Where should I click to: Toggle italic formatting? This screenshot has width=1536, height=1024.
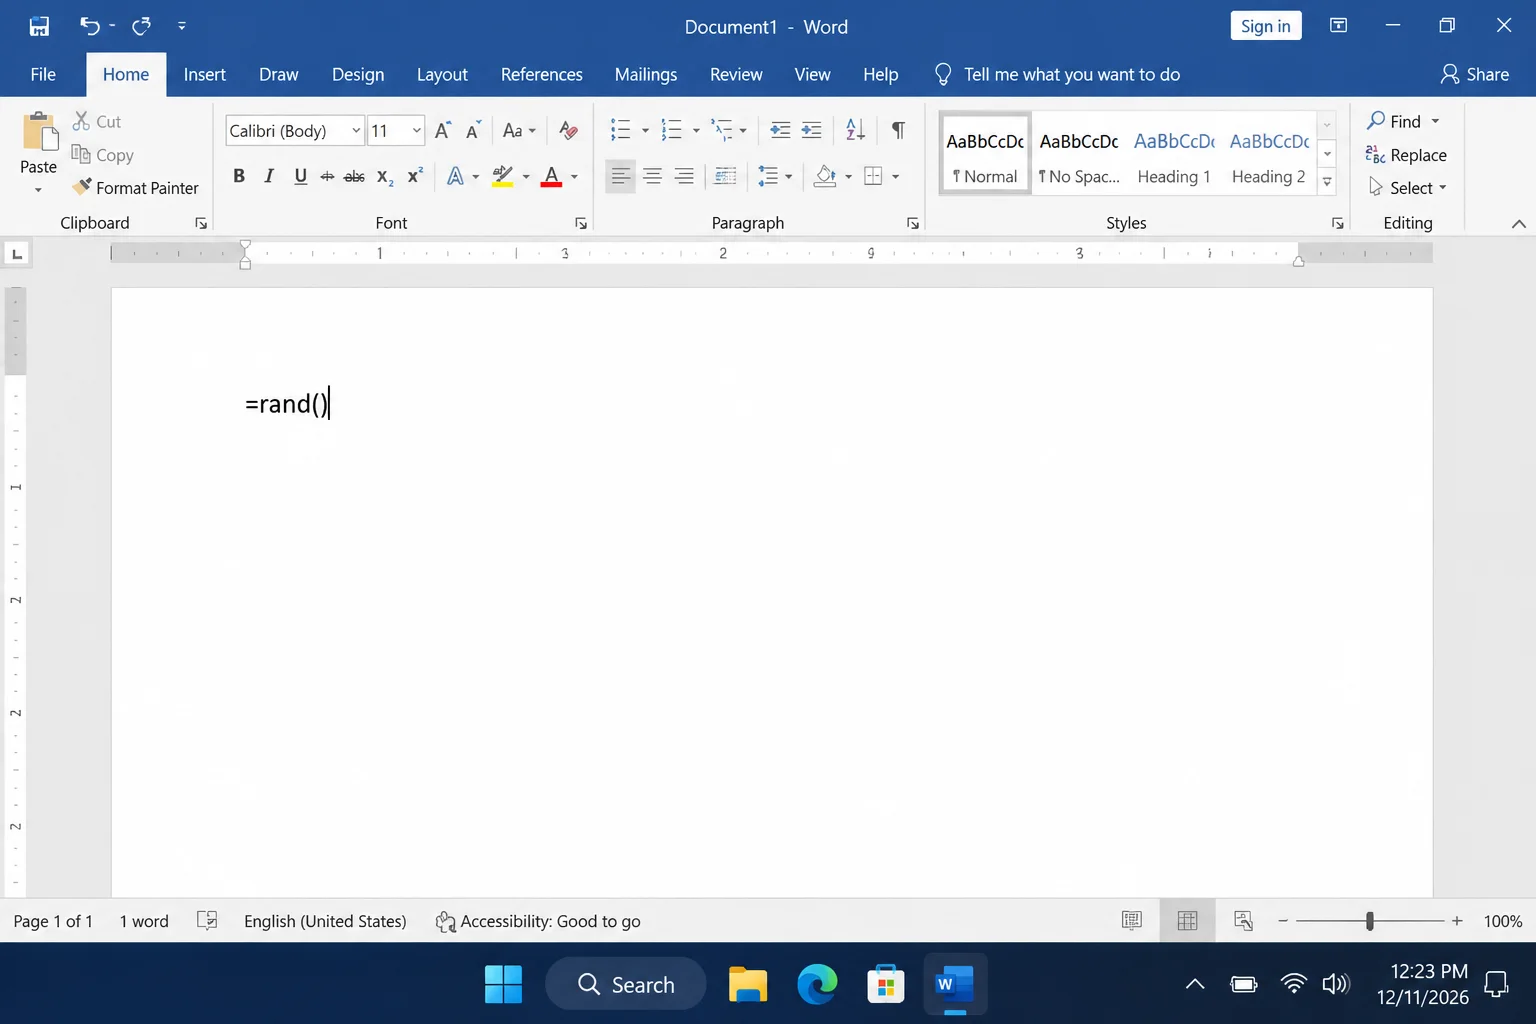(x=269, y=177)
